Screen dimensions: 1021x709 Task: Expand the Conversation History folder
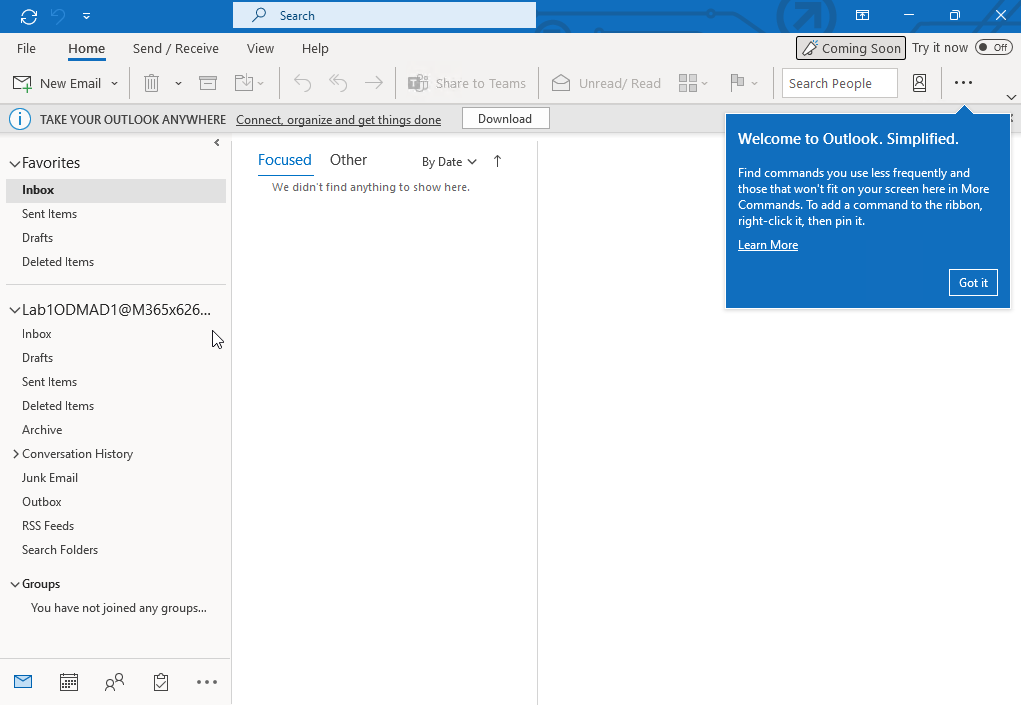(16, 454)
